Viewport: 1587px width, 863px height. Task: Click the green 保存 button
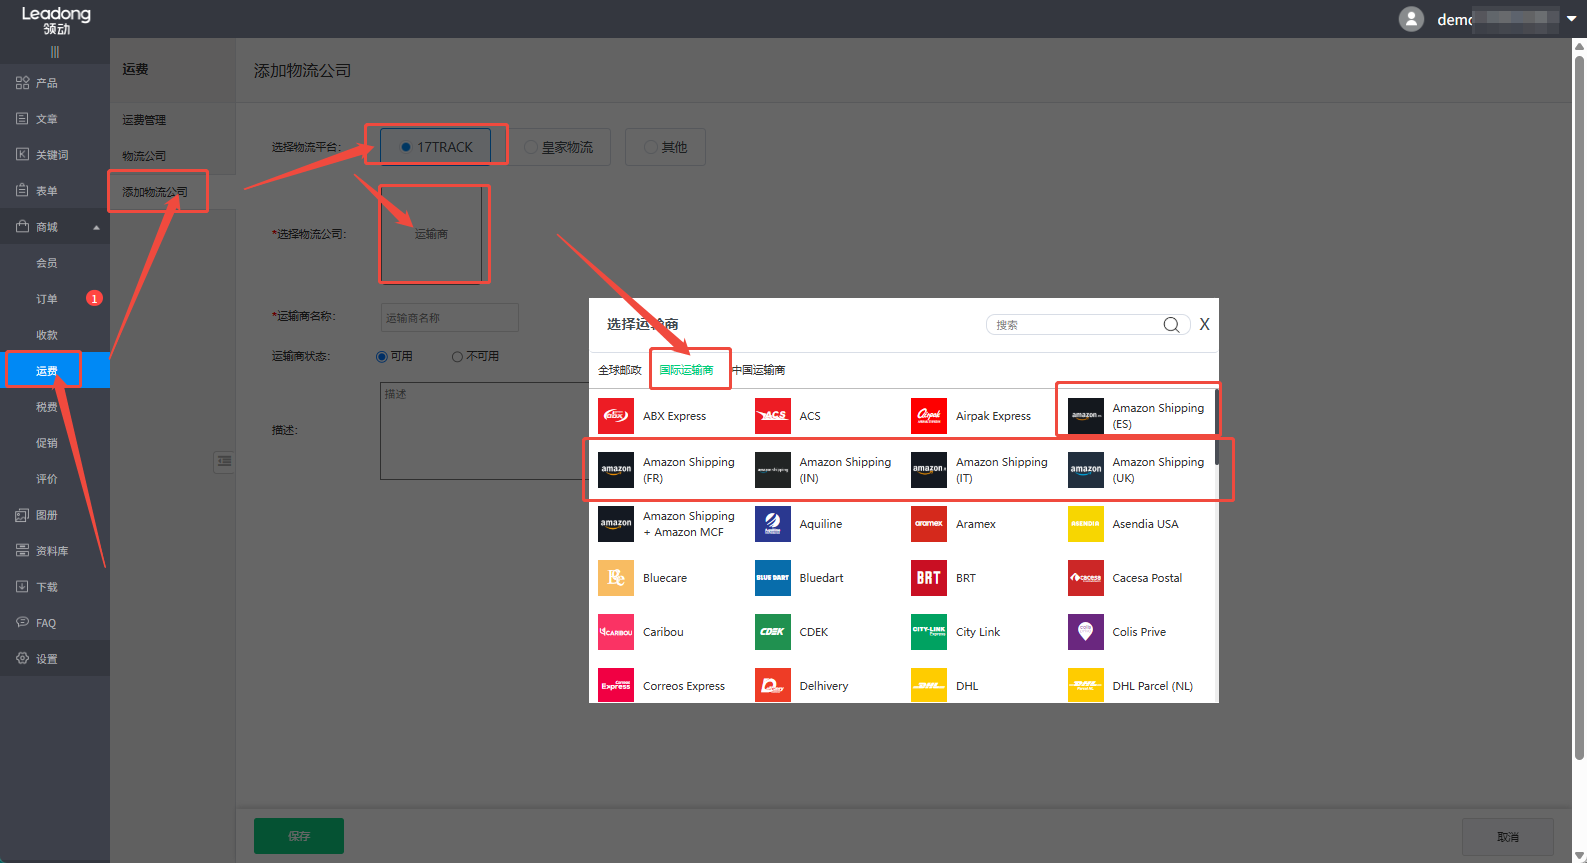pyautogui.click(x=298, y=836)
